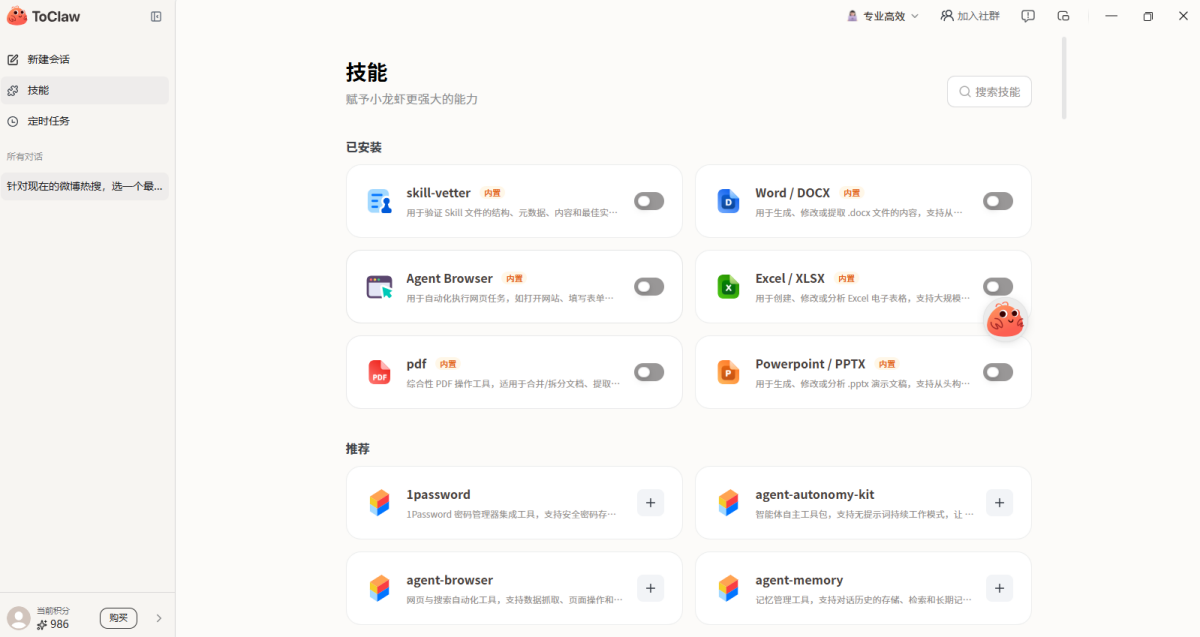The width and height of the screenshot is (1200, 637).
Task: Enable the skill-vetter skill toggle
Action: pyautogui.click(x=649, y=201)
